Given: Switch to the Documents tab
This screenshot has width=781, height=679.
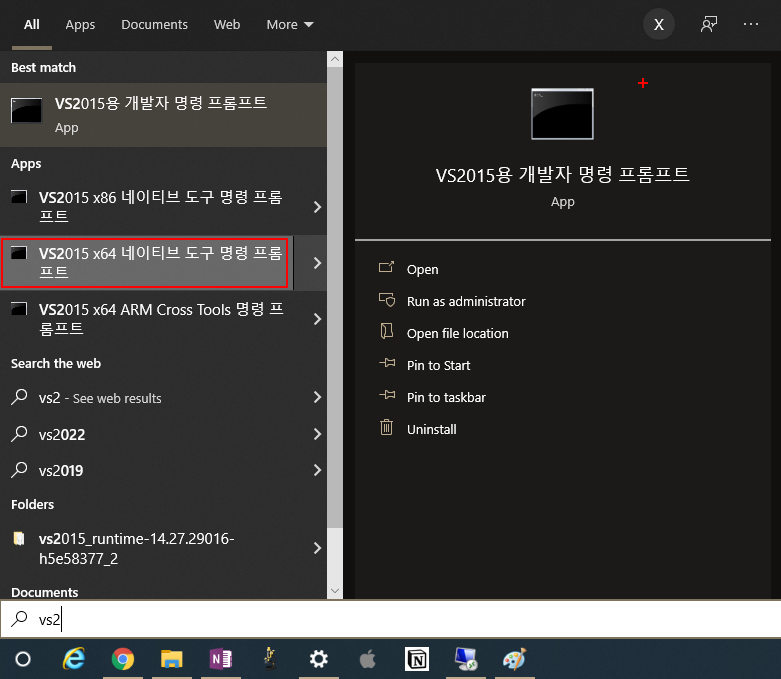Looking at the screenshot, I should tap(154, 24).
